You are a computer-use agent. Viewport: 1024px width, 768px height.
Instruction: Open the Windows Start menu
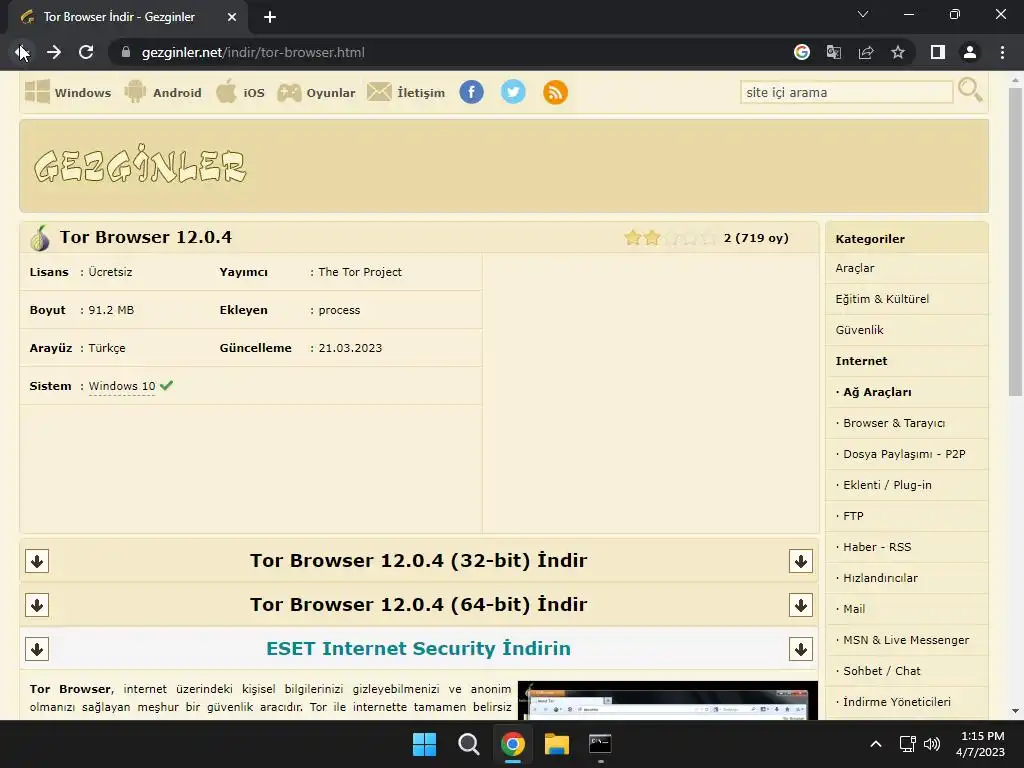(x=424, y=744)
